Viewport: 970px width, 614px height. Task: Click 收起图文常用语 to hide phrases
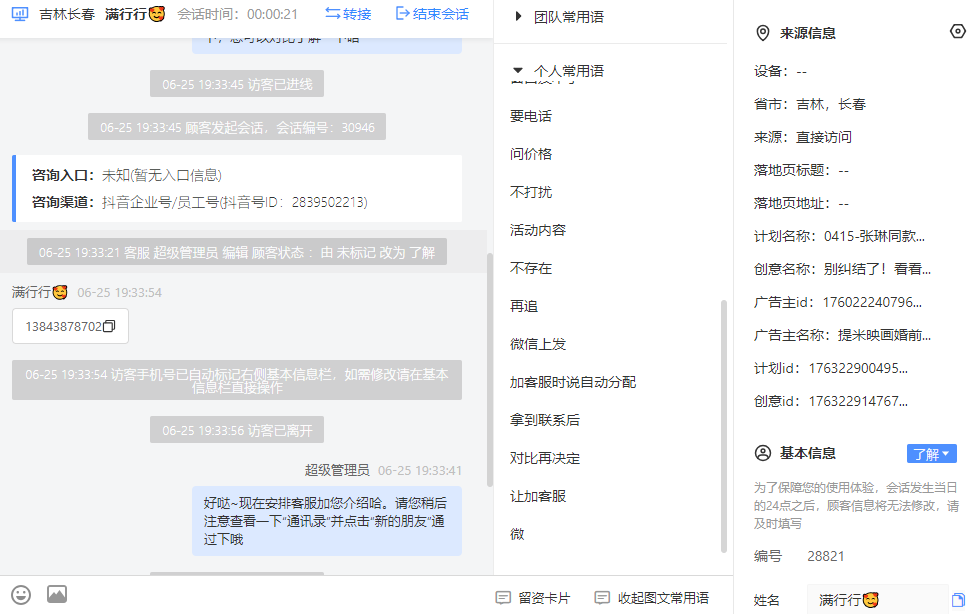(651, 598)
